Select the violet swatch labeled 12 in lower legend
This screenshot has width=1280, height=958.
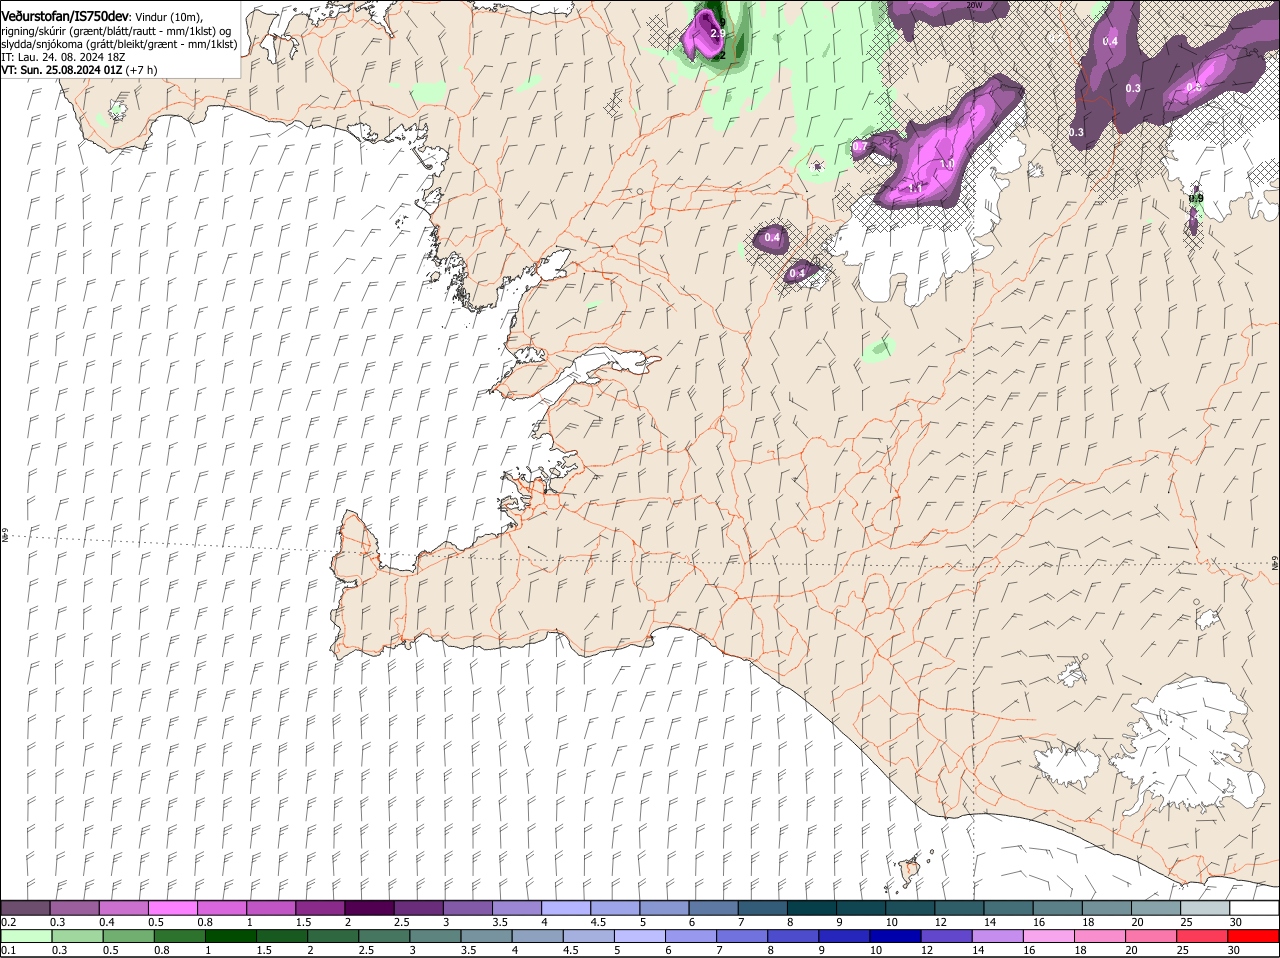tap(947, 936)
